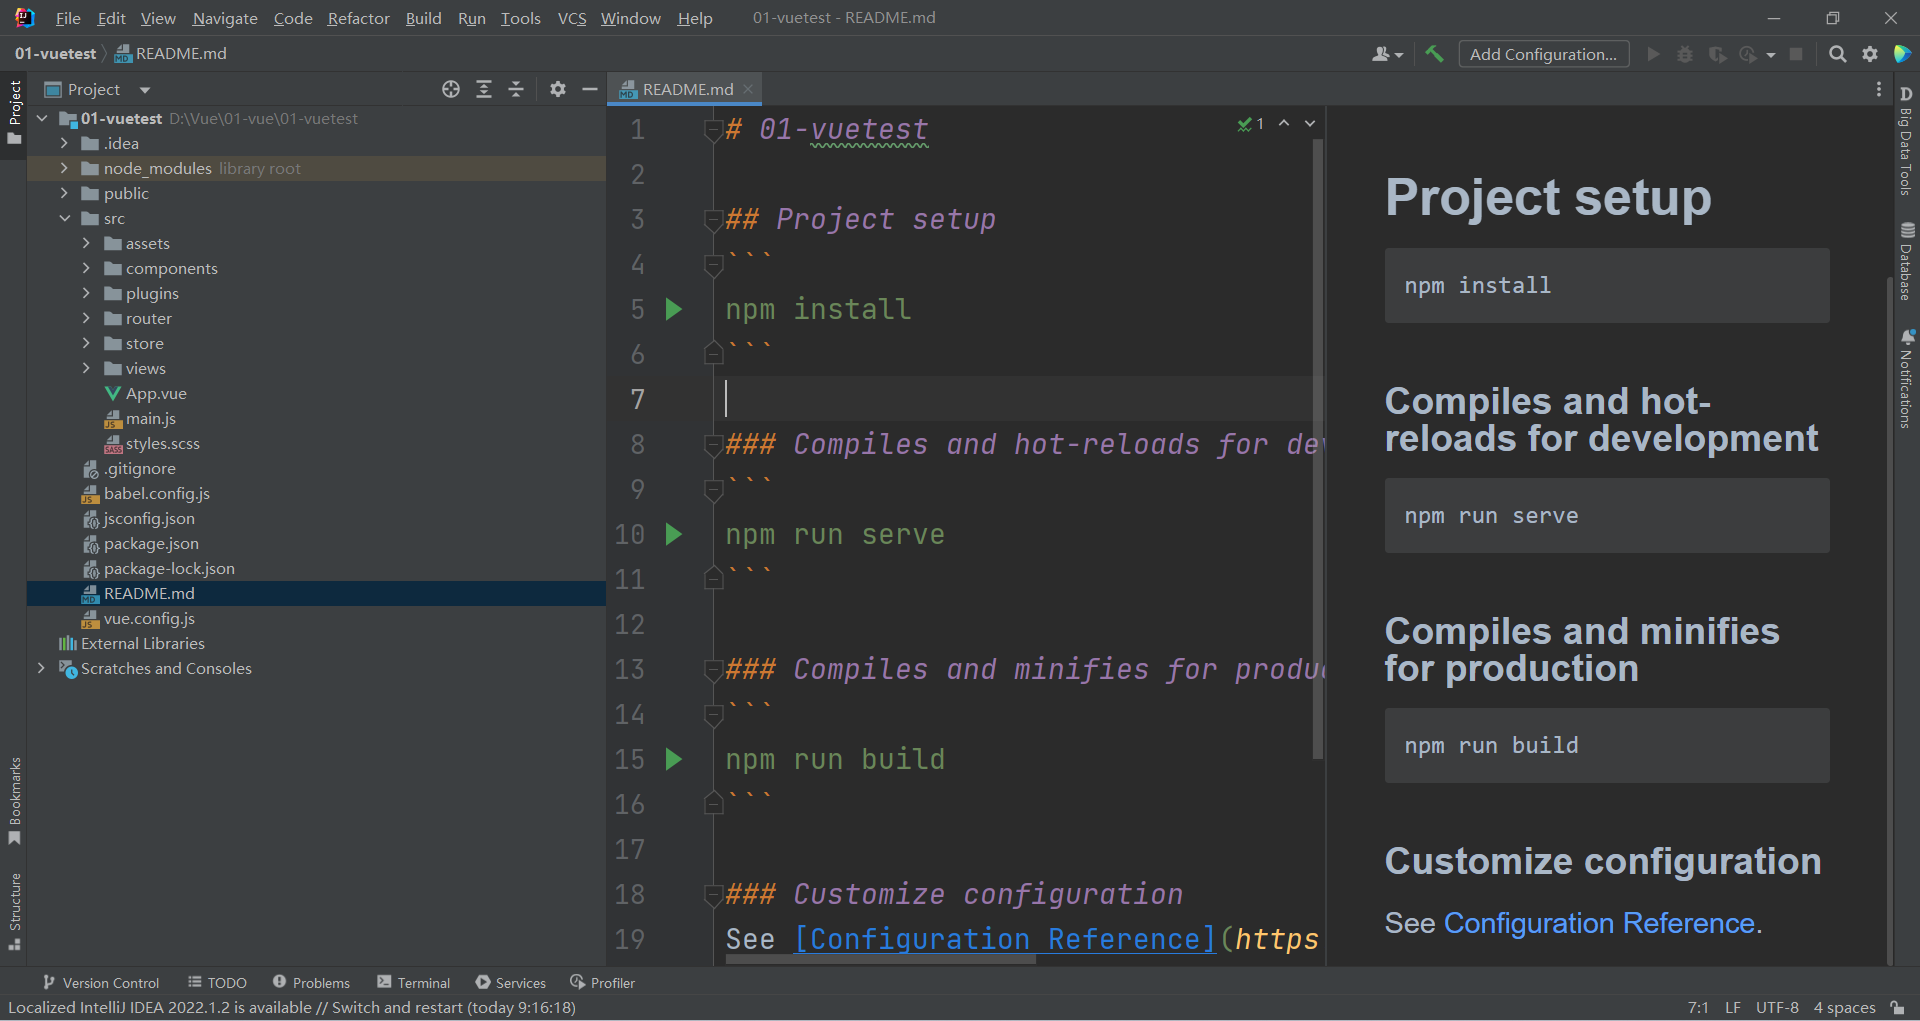Click the preview pane vertical scrollbar
Viewport: 1920px width, 1021px height.
coord(1889,620)
